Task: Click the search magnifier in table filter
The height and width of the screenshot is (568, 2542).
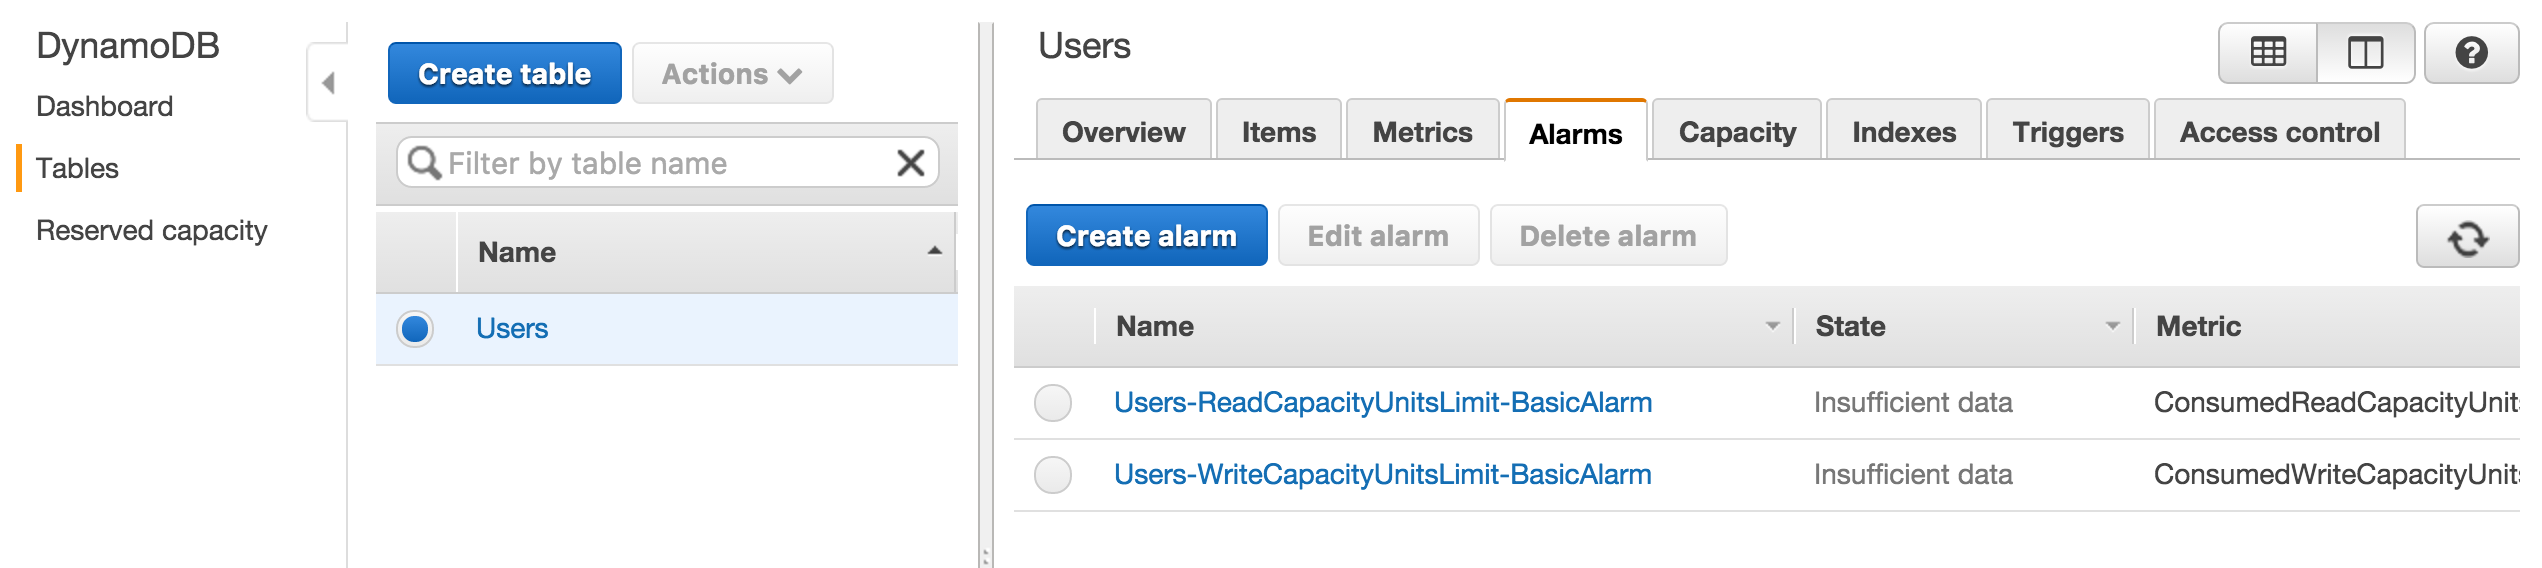Action: (x=424, y=163)
